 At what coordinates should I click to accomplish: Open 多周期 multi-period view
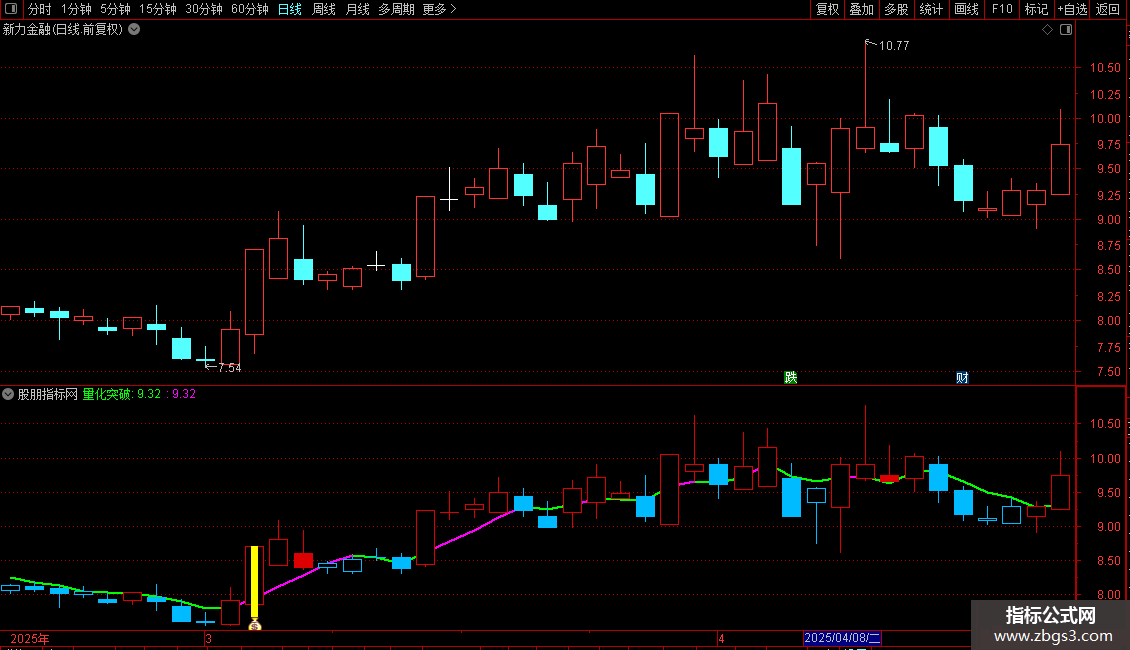click(396, 9)
